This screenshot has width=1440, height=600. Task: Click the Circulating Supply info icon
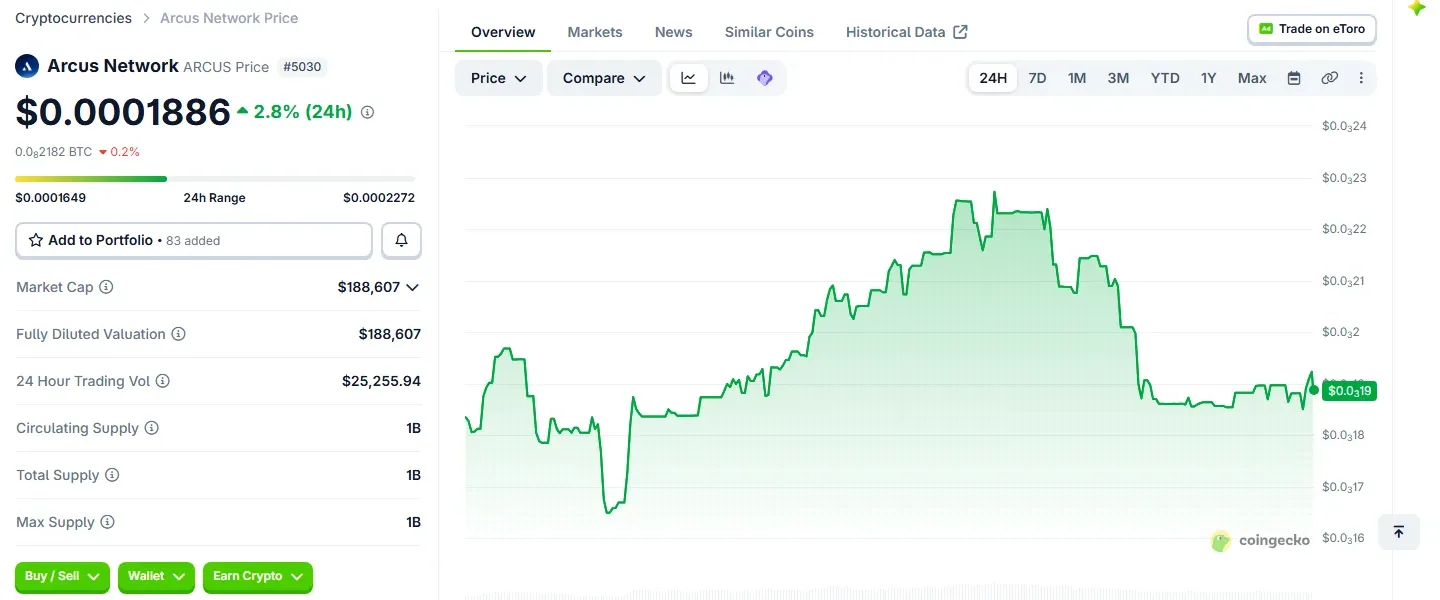click(x=152, y=428)
